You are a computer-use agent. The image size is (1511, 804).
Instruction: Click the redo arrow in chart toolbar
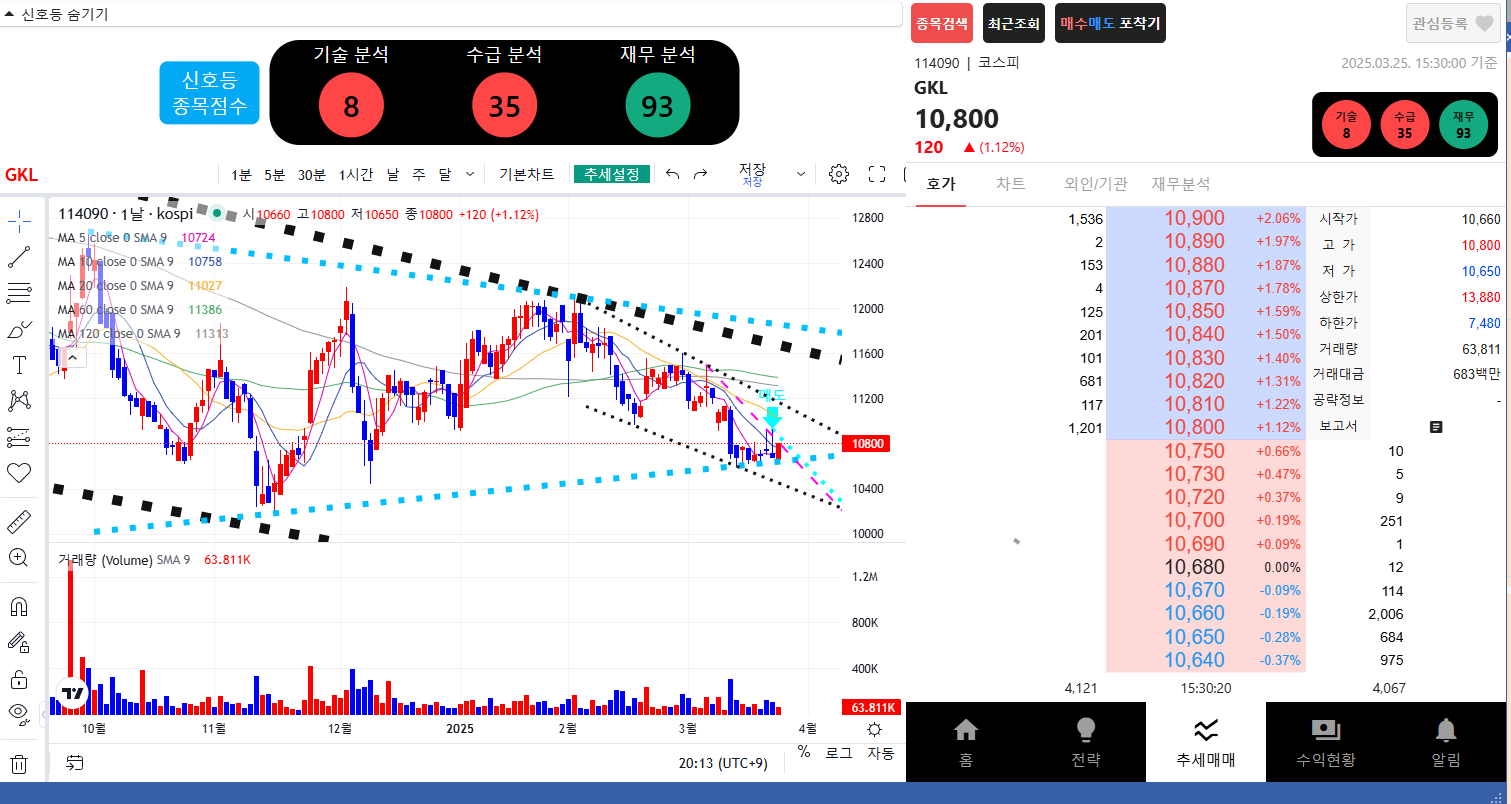700,174
